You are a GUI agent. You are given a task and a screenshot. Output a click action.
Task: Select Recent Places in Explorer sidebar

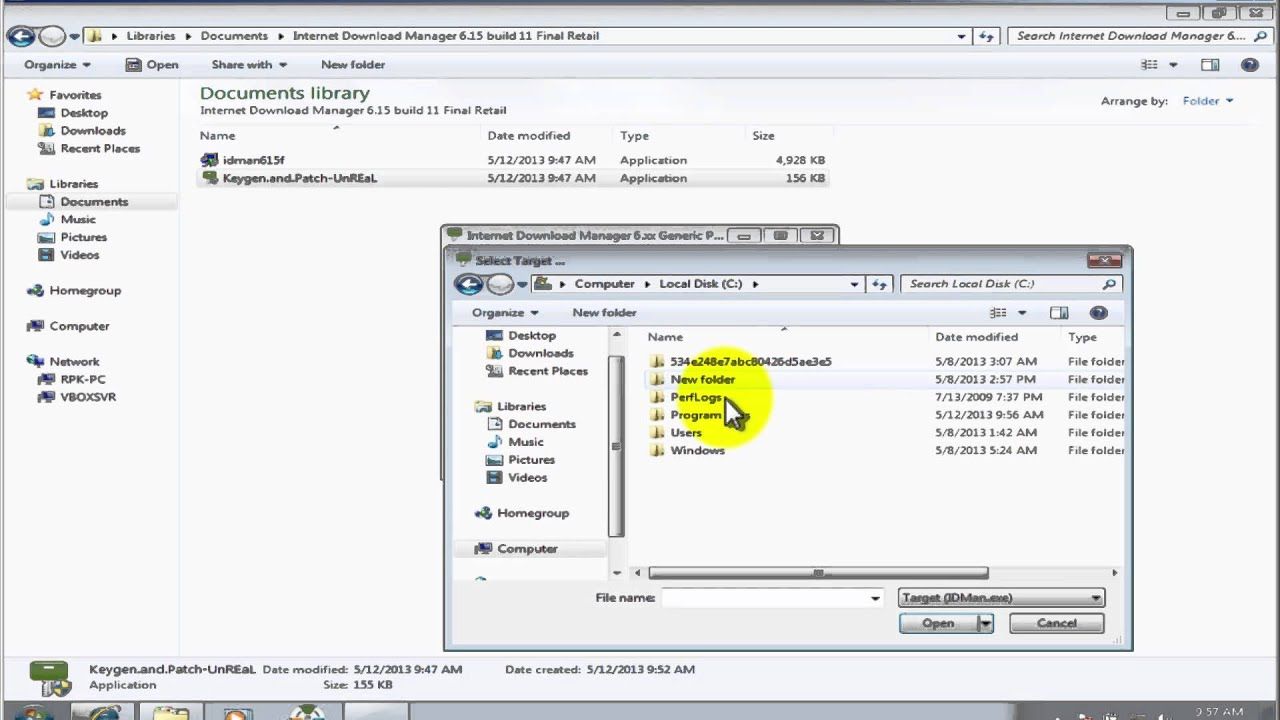pos(100,149)
